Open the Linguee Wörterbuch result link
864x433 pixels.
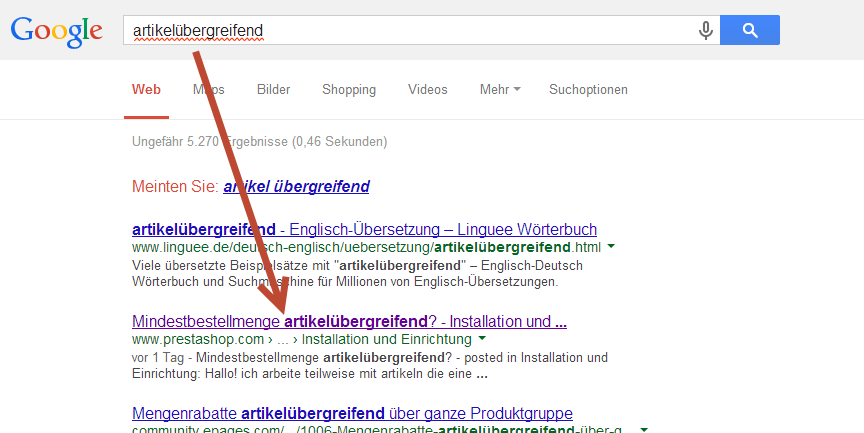364,229
